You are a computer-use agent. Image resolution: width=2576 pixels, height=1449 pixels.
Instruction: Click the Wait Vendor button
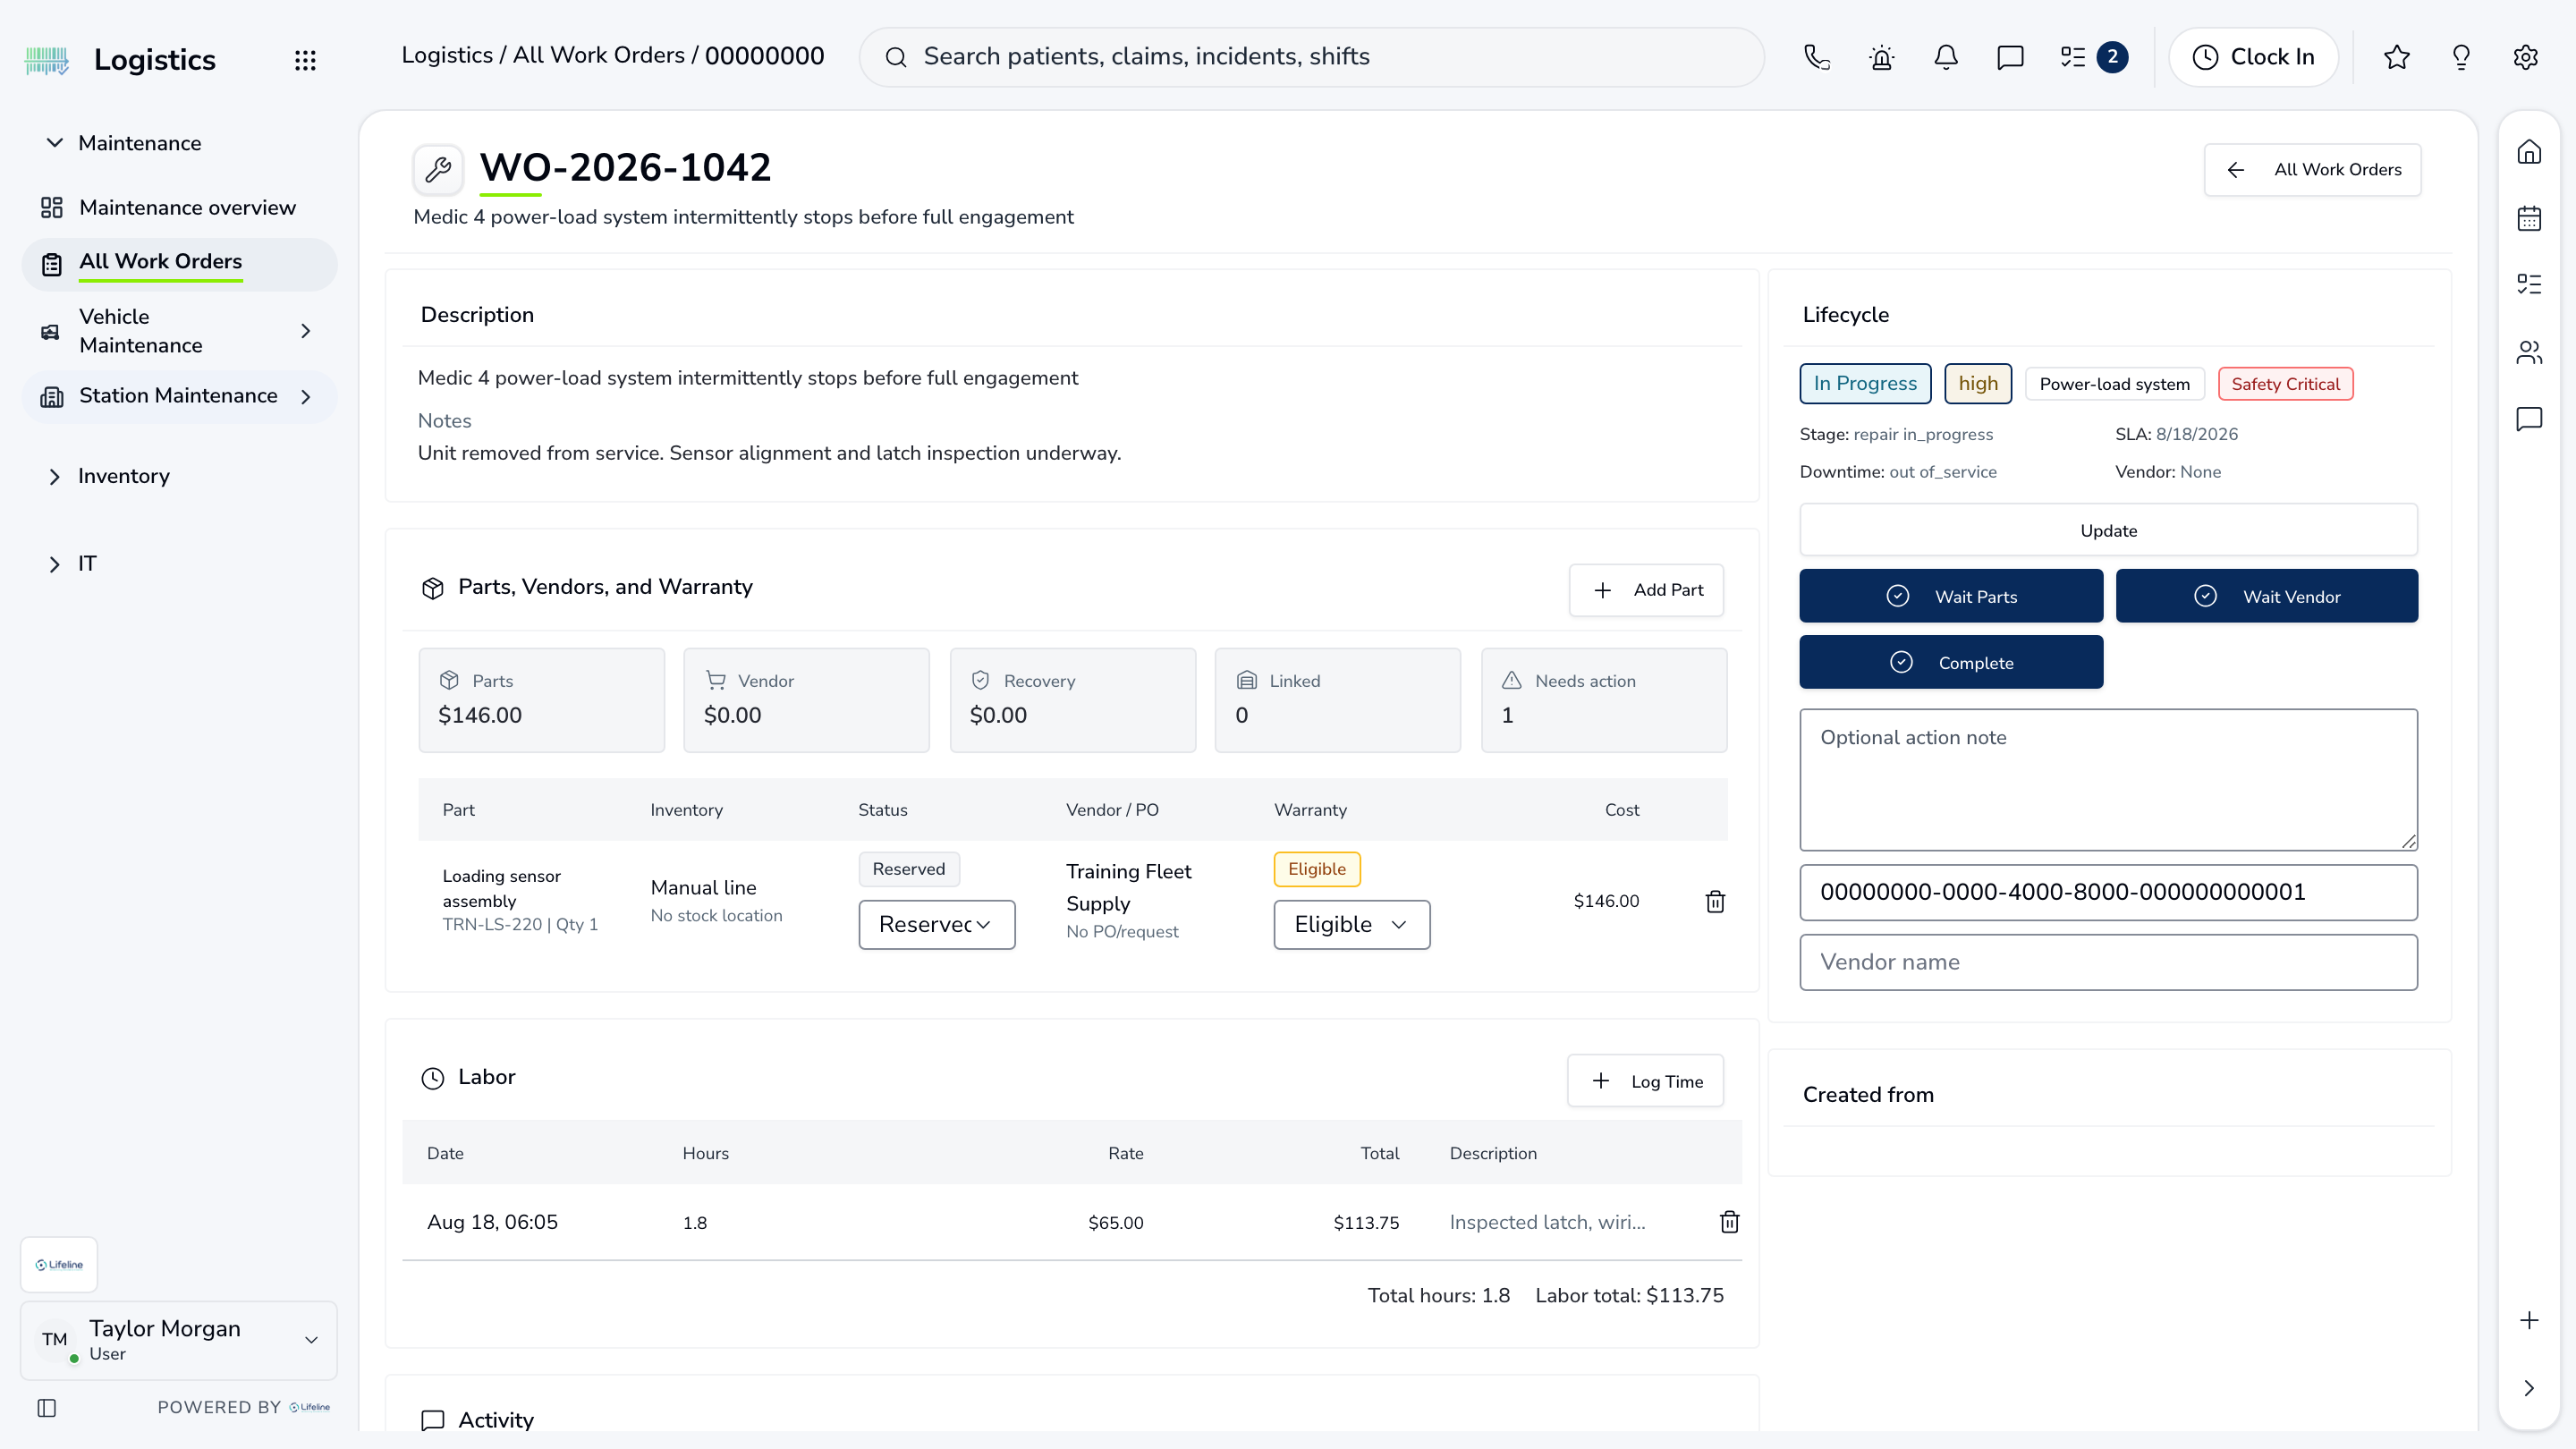point(2267,596)
